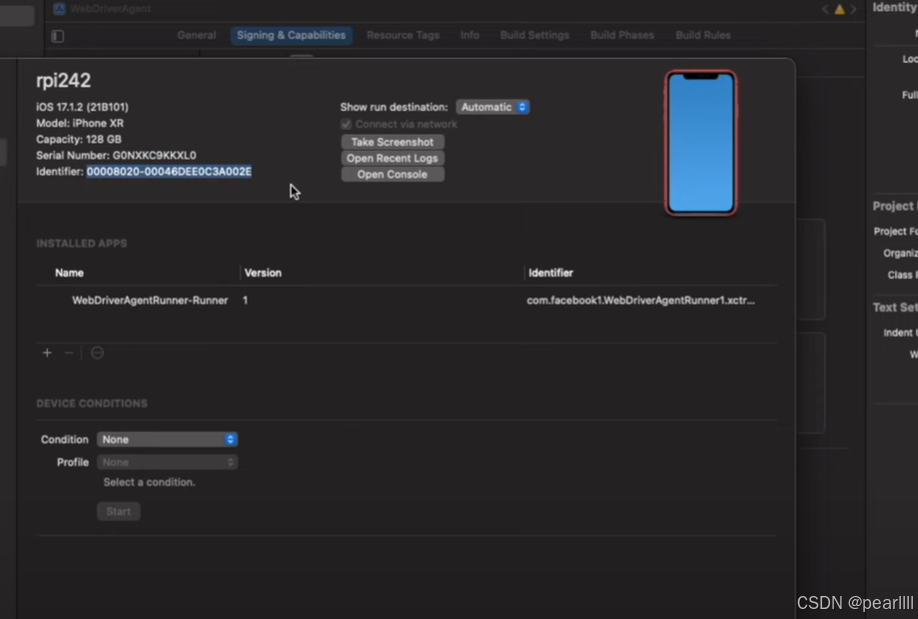Toggle Connect via network checkbox
This screenshot has height=619, width=918.
[346, 124]
